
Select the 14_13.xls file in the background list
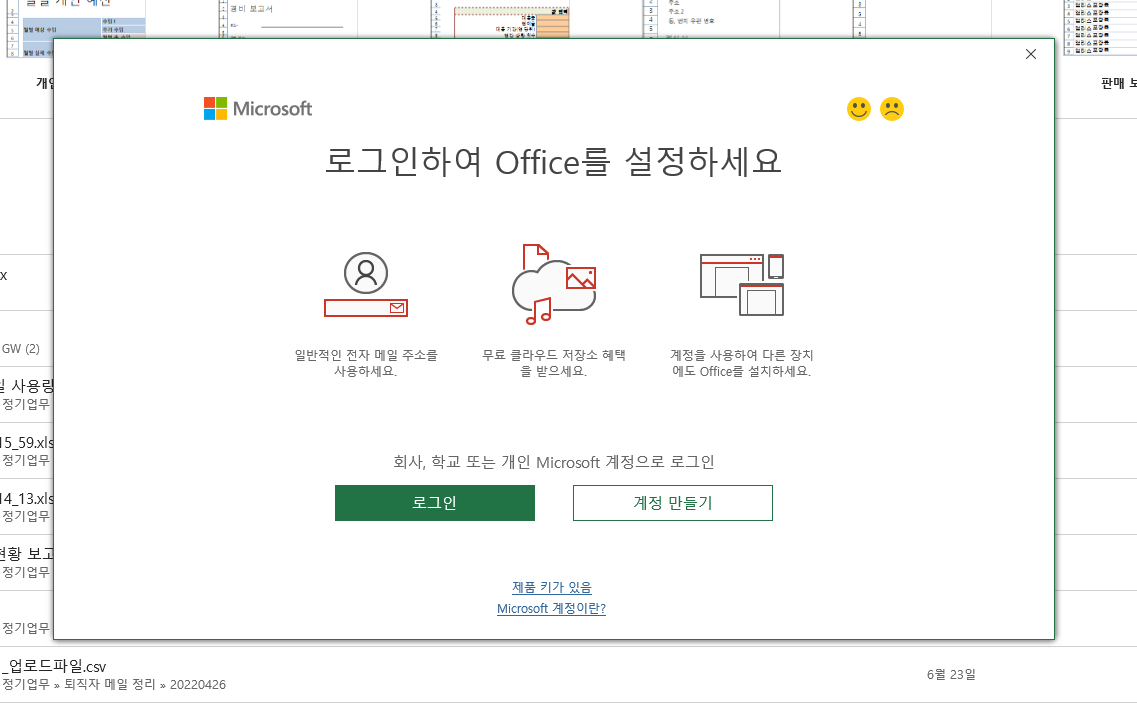click(x=27, y=499)
